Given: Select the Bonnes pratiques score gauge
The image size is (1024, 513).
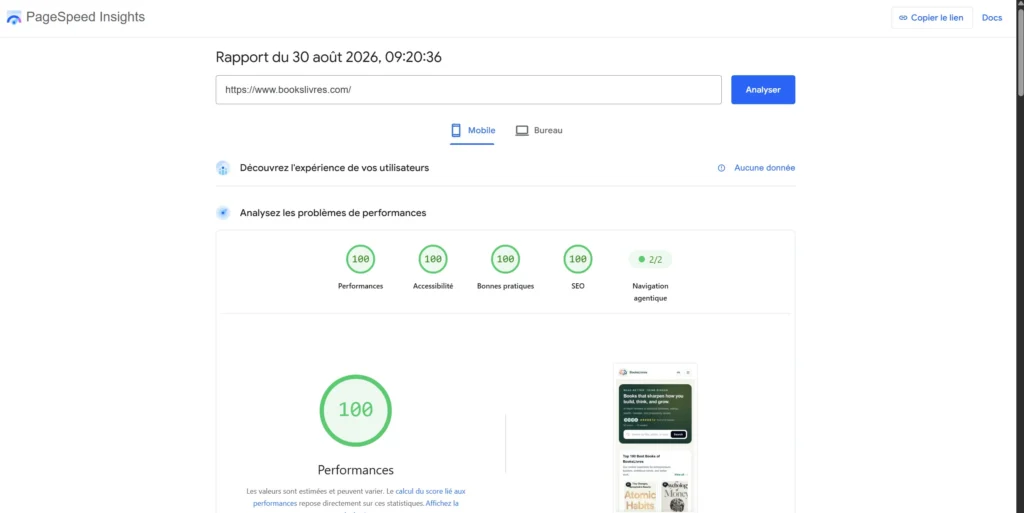Looking at the screenshot, I should 505,259.
